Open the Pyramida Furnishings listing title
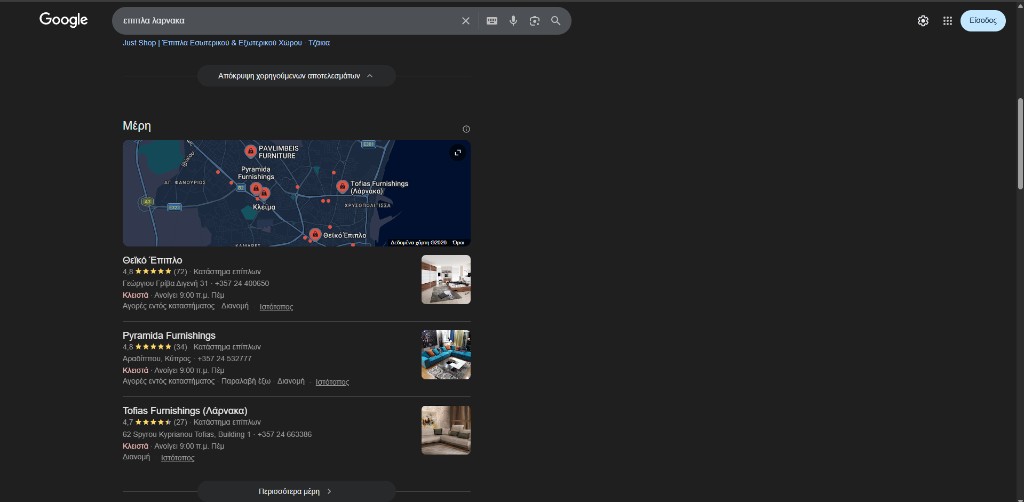1024x502 pixels. pyautogui.click(x=169, y=336)
